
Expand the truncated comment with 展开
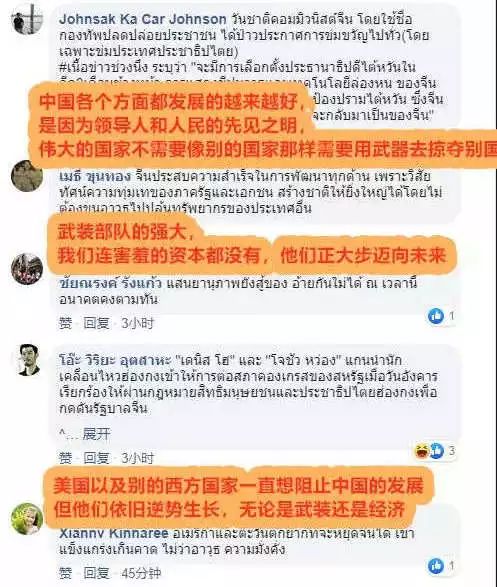[96, 434]
